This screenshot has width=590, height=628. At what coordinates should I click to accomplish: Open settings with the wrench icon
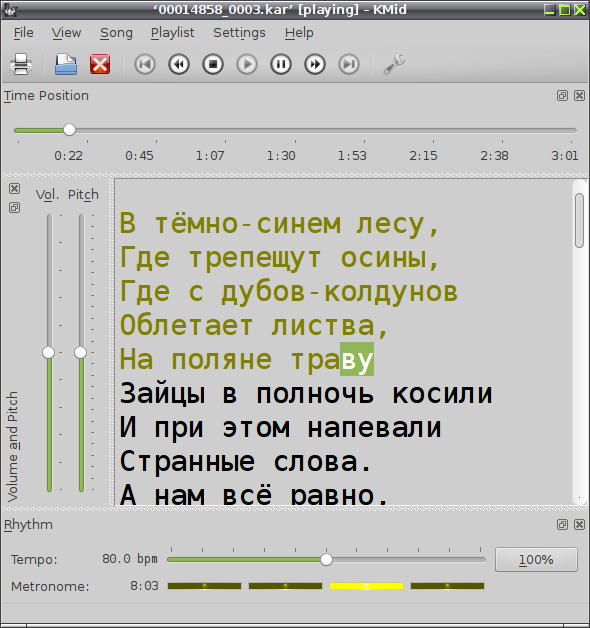click(x=394, y=64)
